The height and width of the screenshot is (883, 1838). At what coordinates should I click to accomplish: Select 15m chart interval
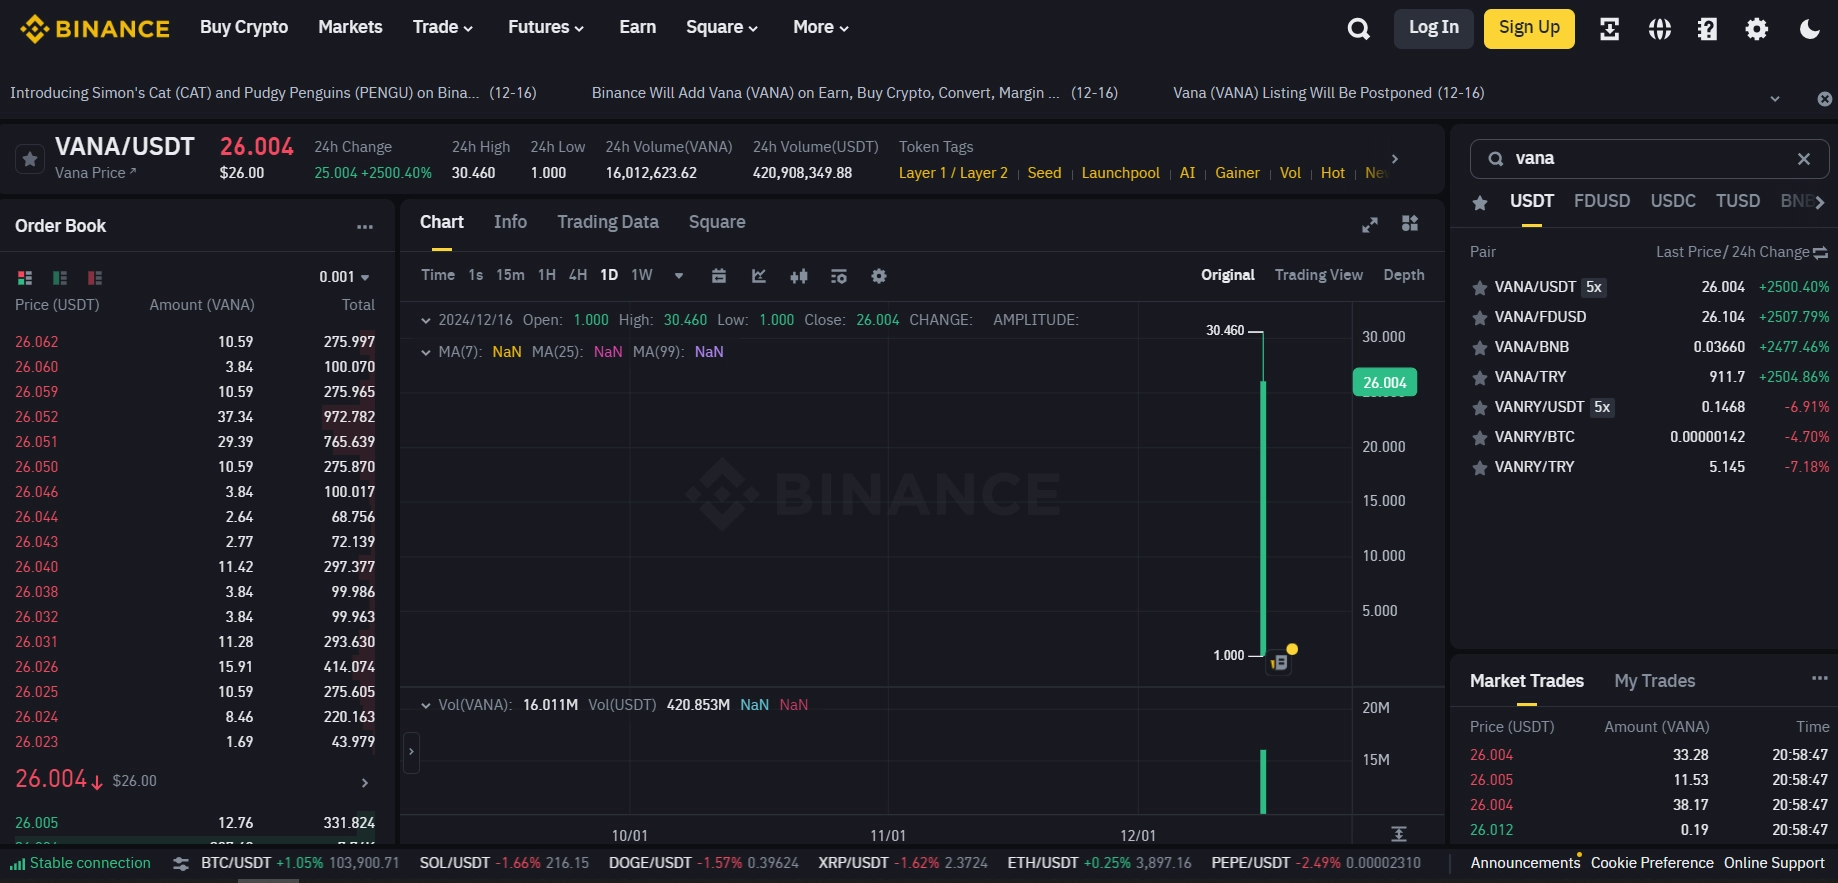510,275
